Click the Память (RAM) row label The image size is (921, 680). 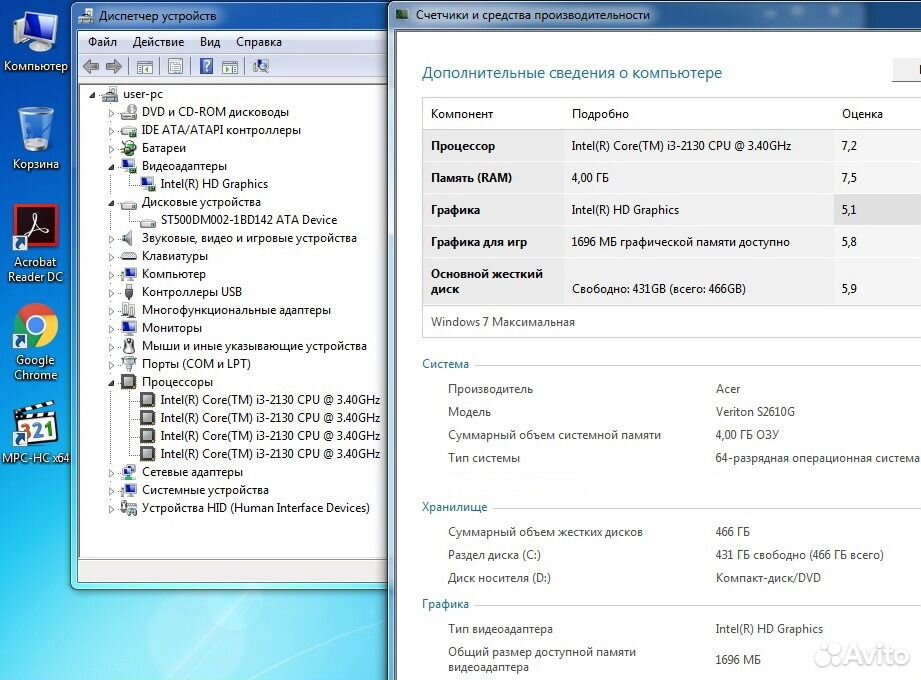point(471,178)
